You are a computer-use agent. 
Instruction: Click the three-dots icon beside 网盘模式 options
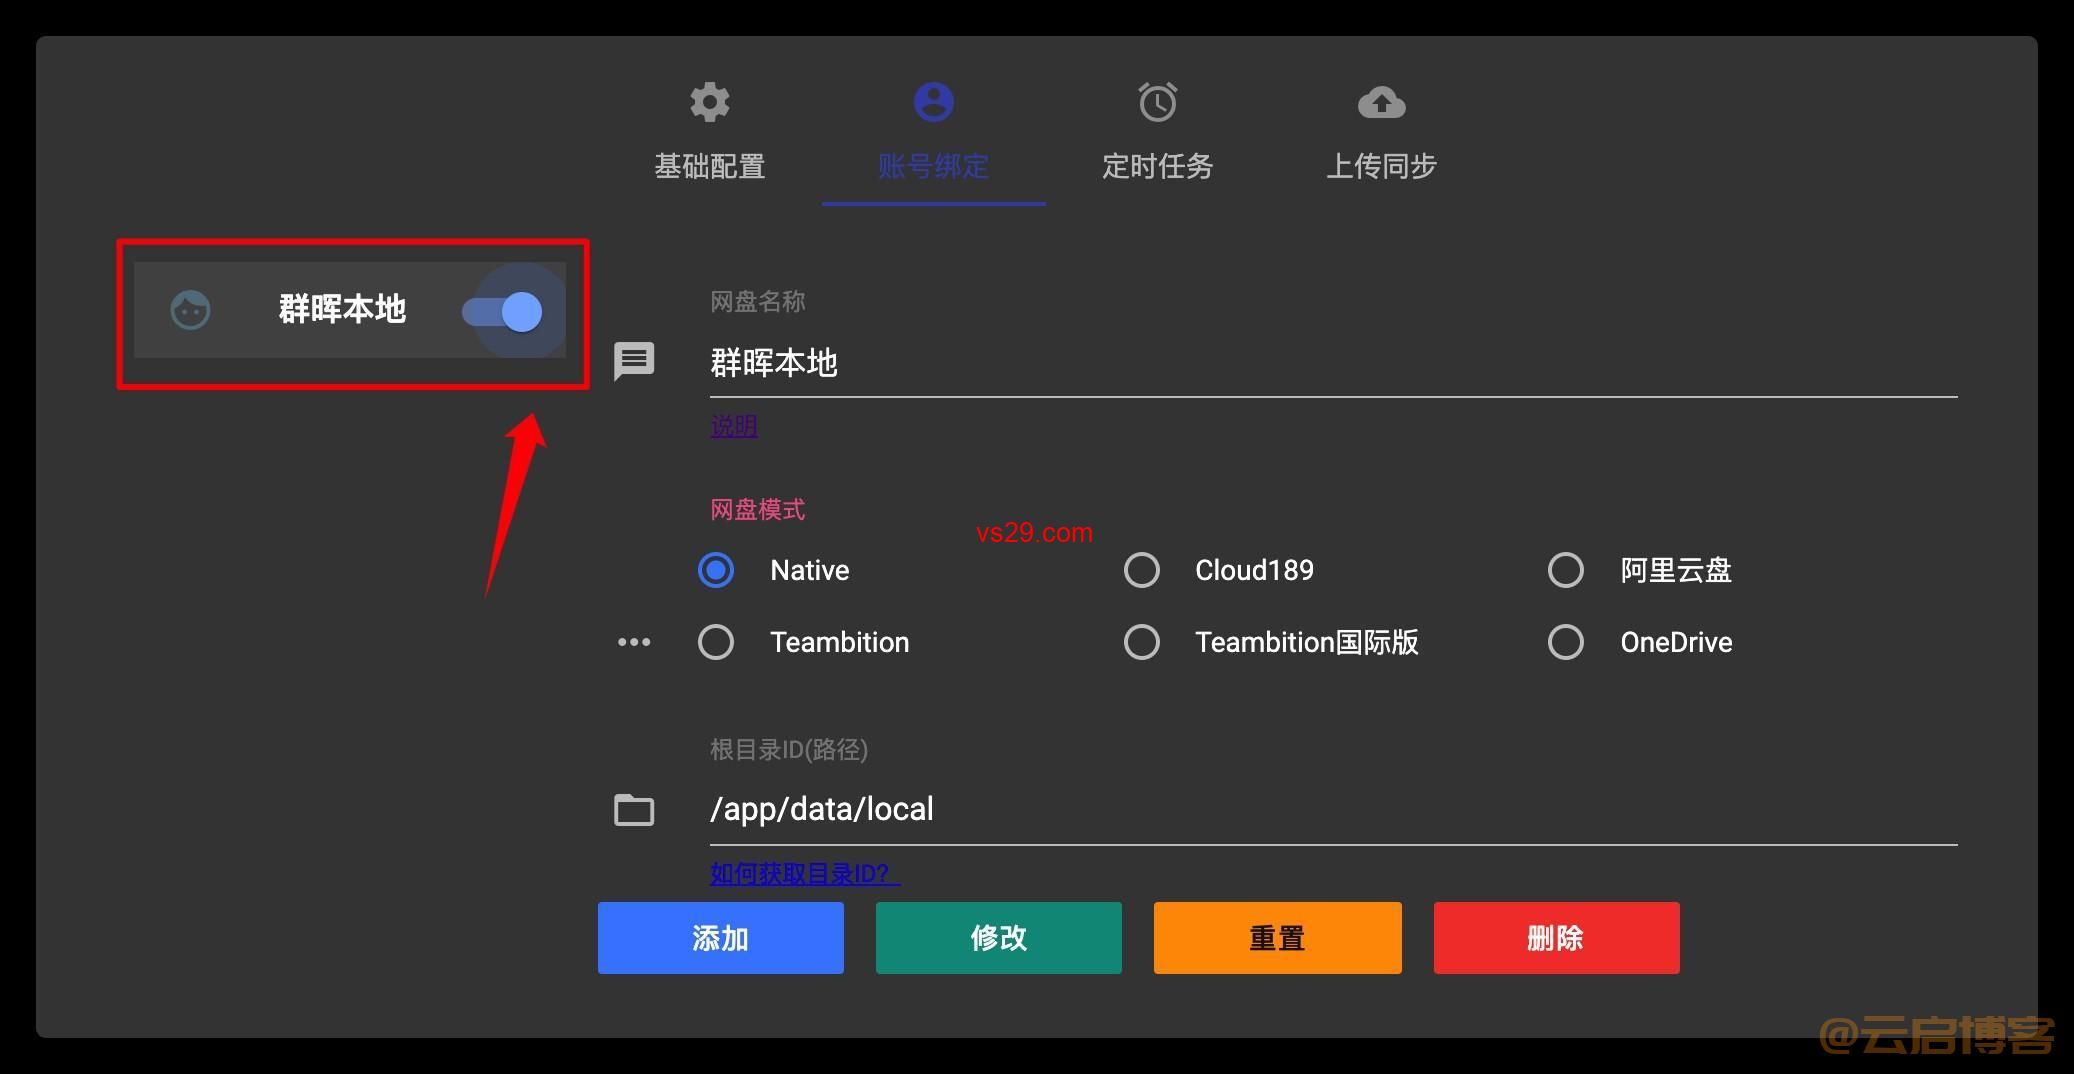(634, 642)
